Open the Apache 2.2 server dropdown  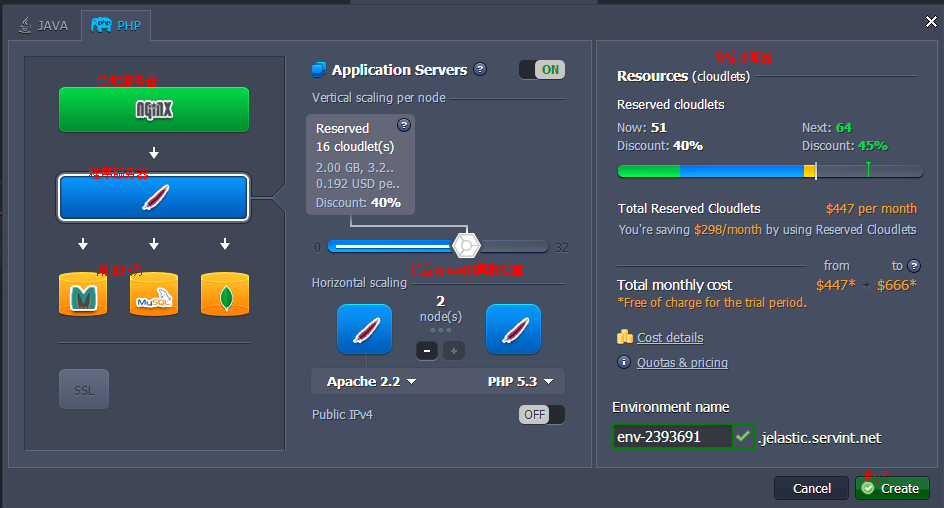coord(371,382)
